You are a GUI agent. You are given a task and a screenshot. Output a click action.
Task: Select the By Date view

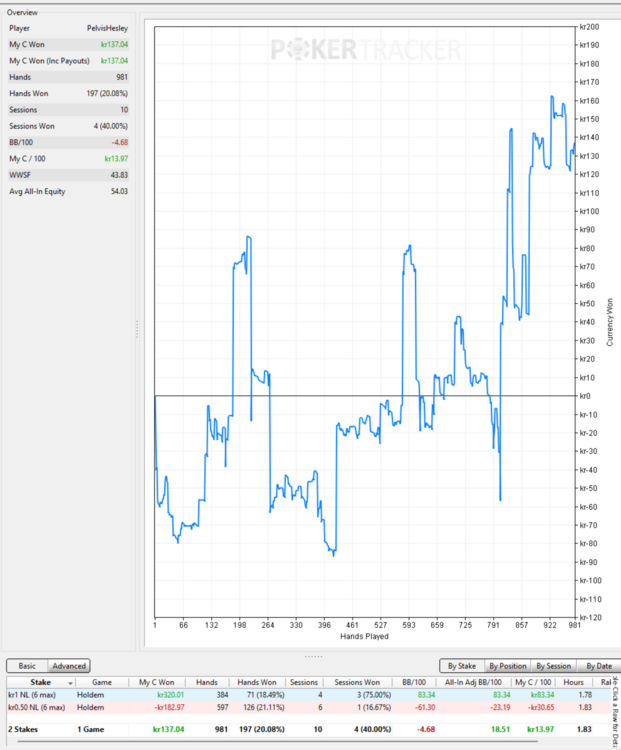tap(599, 666)
